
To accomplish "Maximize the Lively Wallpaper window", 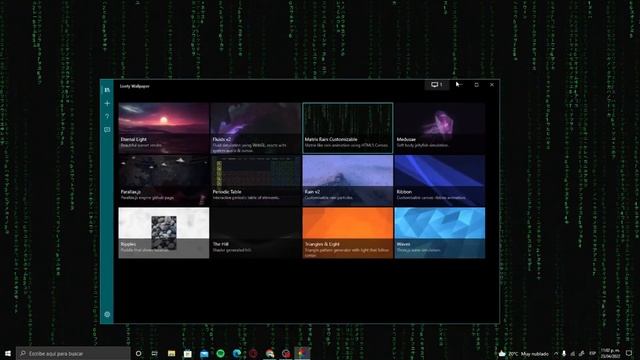I will coord(476,84).
